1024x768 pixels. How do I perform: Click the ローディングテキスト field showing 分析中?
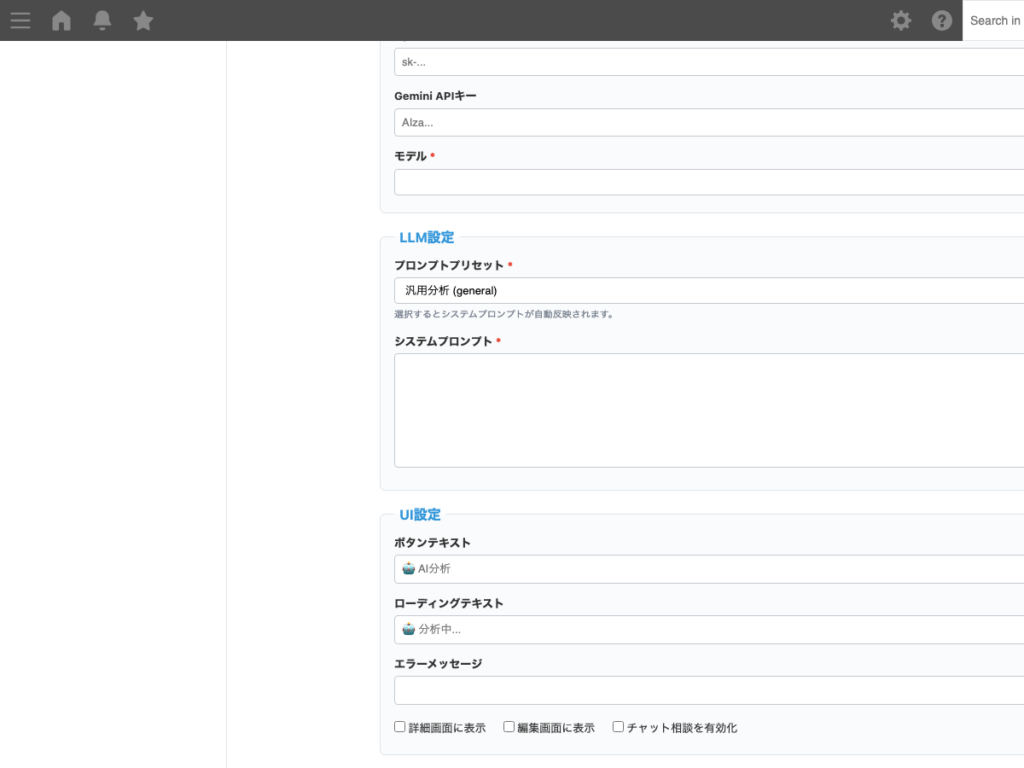(x=700, y=629)
